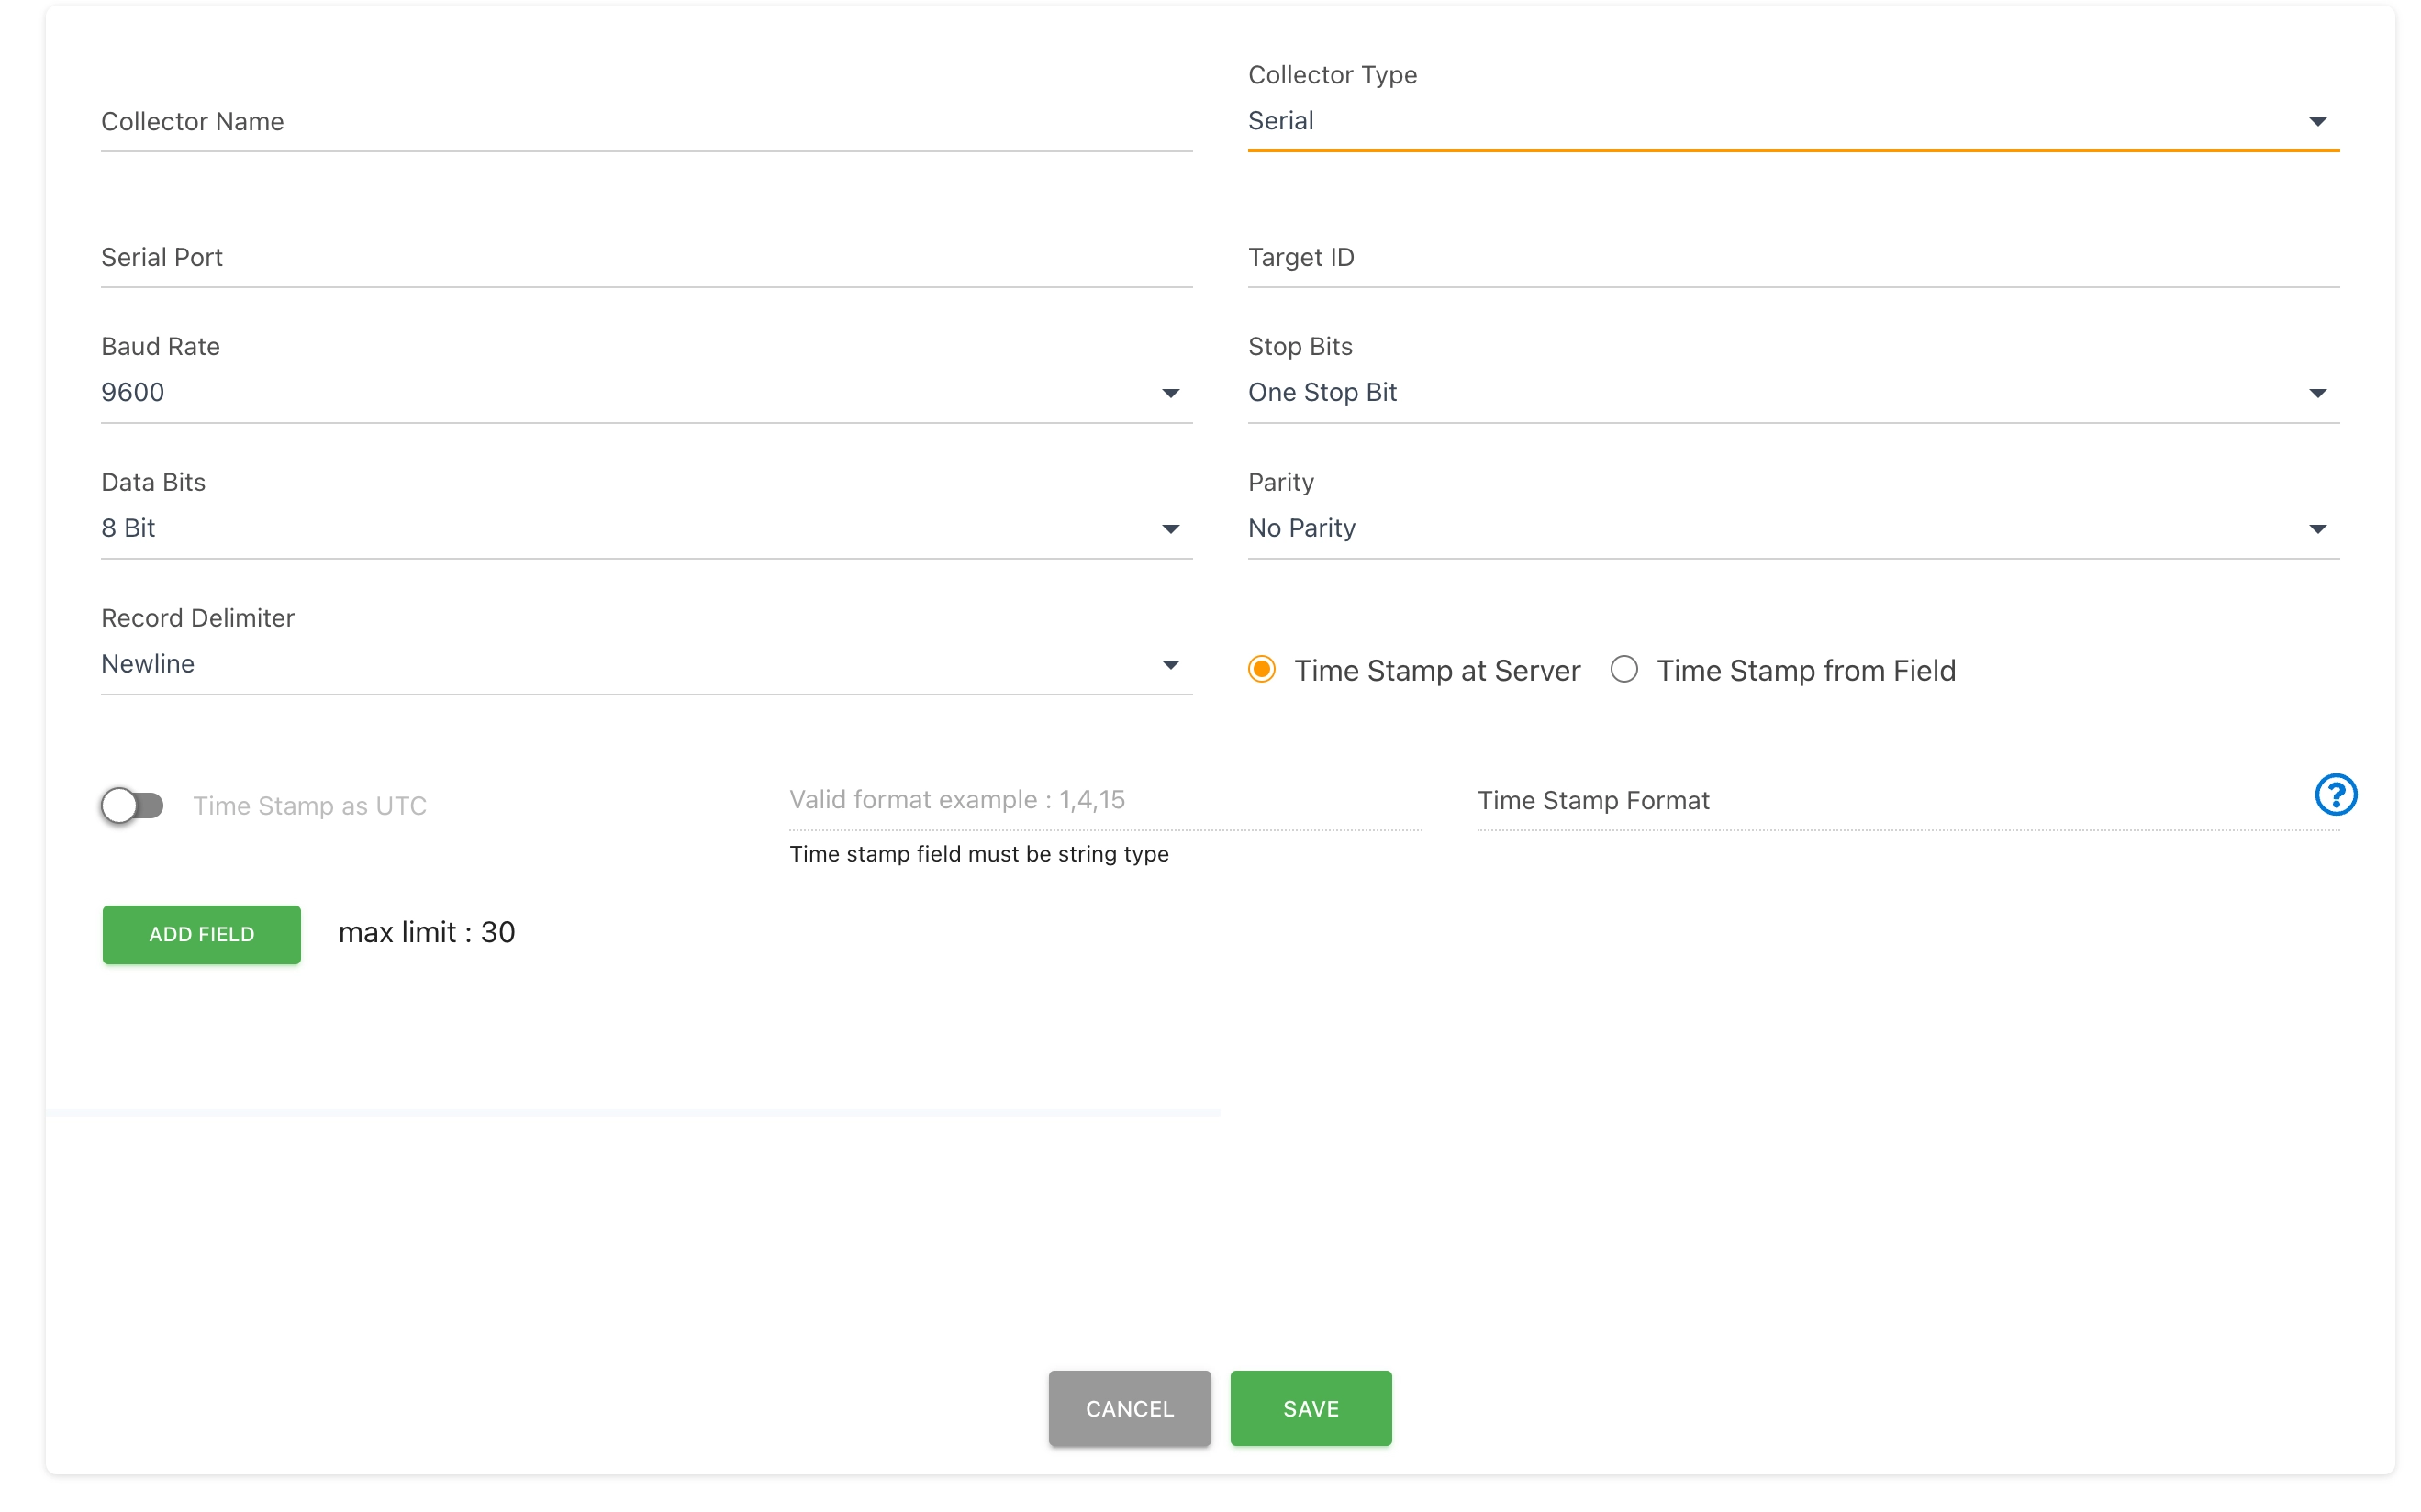Screen dimensions: 2421x1512
Task: Open the Record Delimiter dropdown
Action: 1170,664
